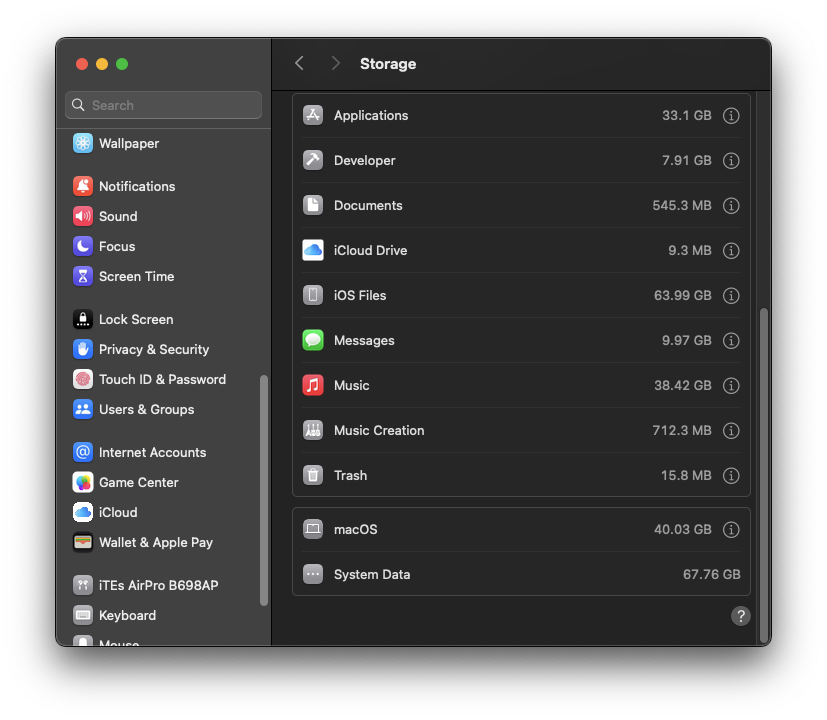827x720 pixels.
Task: Click the info icon for Developer
Action: click(x=731, y=161)
